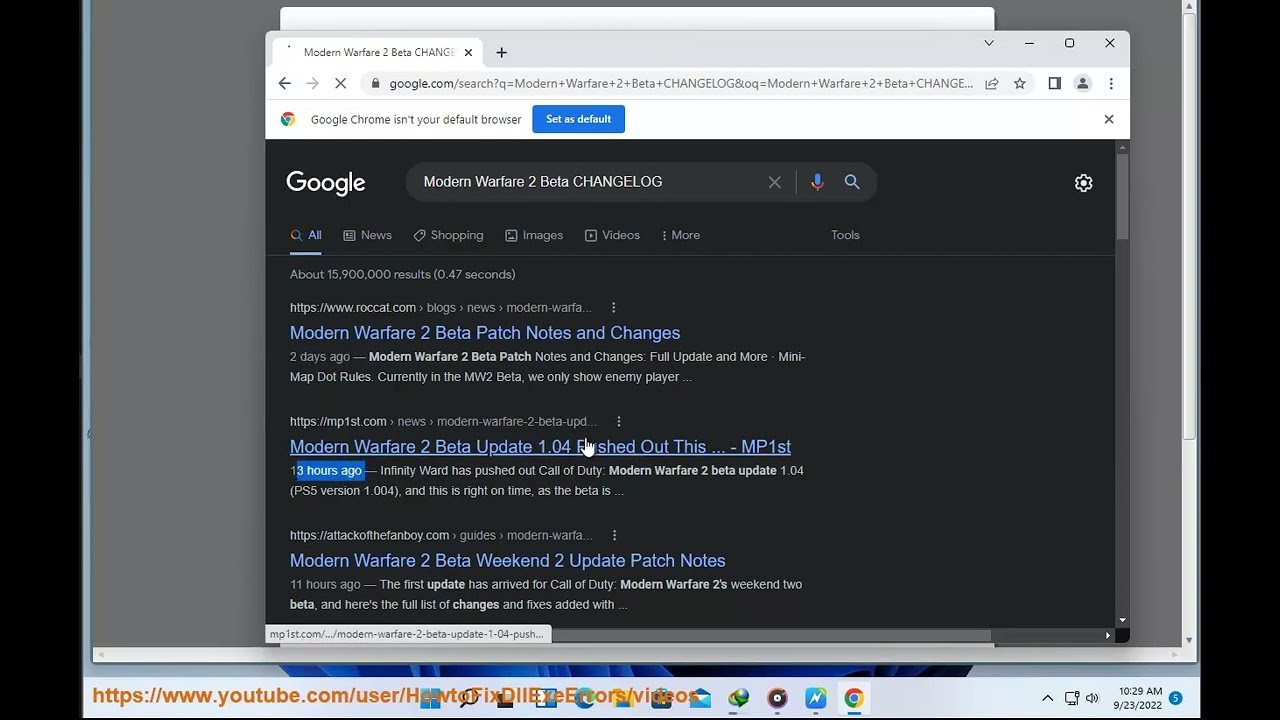Click the attackofthefanboy.com result URL
Screen dimensions: 1280x720
(441, 536)
